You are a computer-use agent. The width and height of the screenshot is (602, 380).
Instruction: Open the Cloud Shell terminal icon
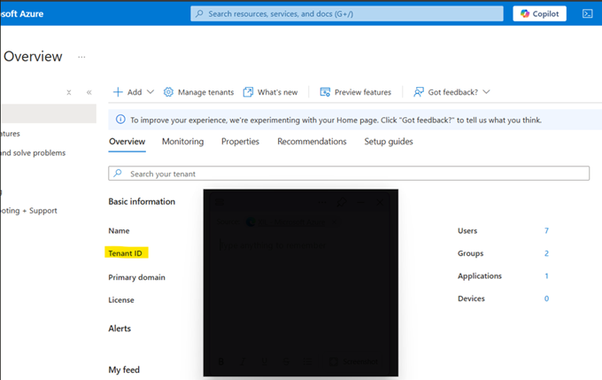click(587, 14)
